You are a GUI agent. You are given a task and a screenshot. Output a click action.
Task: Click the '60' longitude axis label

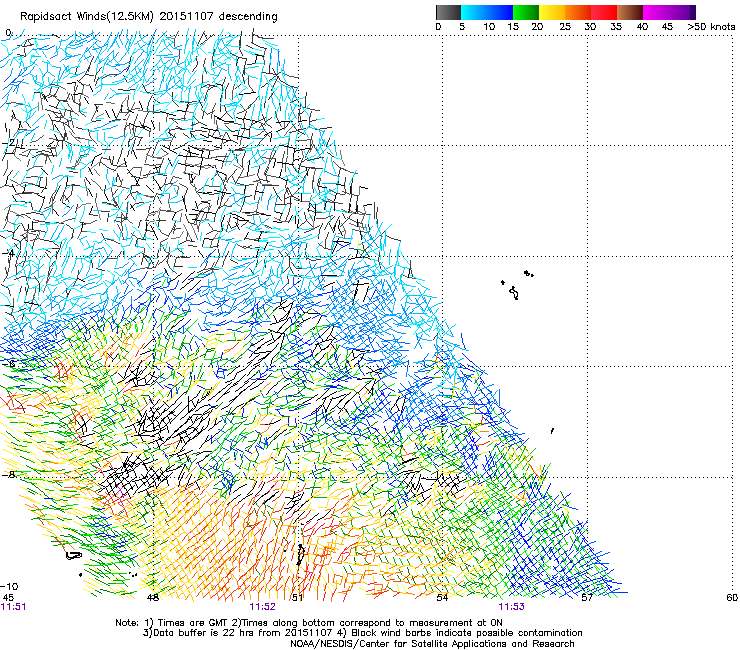(x=732, y=598)
